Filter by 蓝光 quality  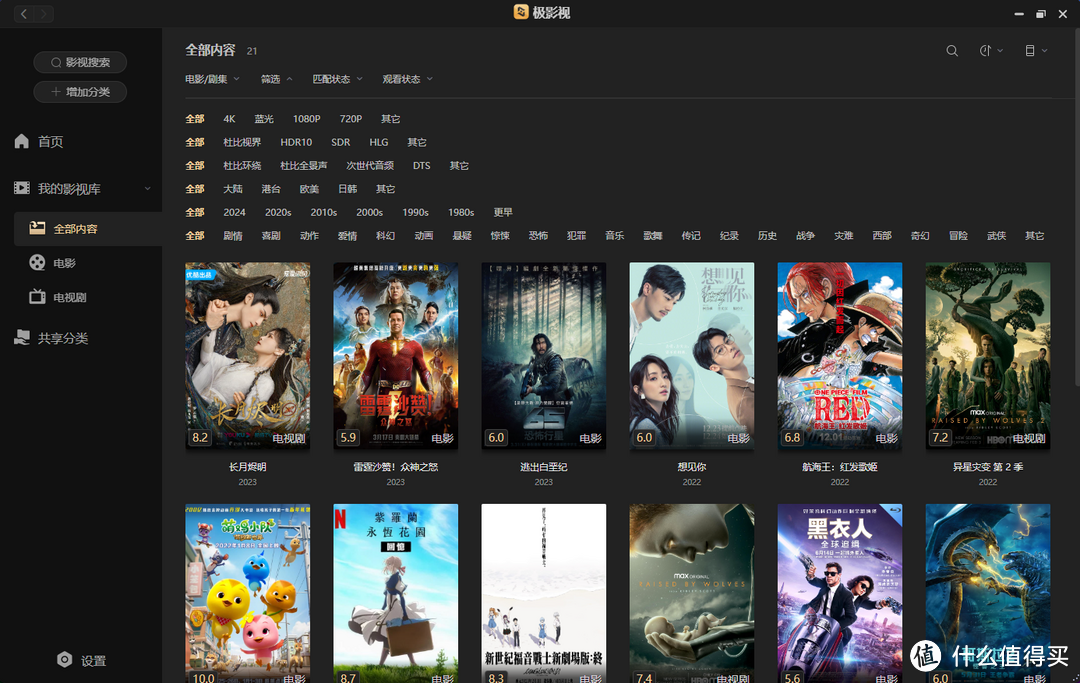click(264, 119)
